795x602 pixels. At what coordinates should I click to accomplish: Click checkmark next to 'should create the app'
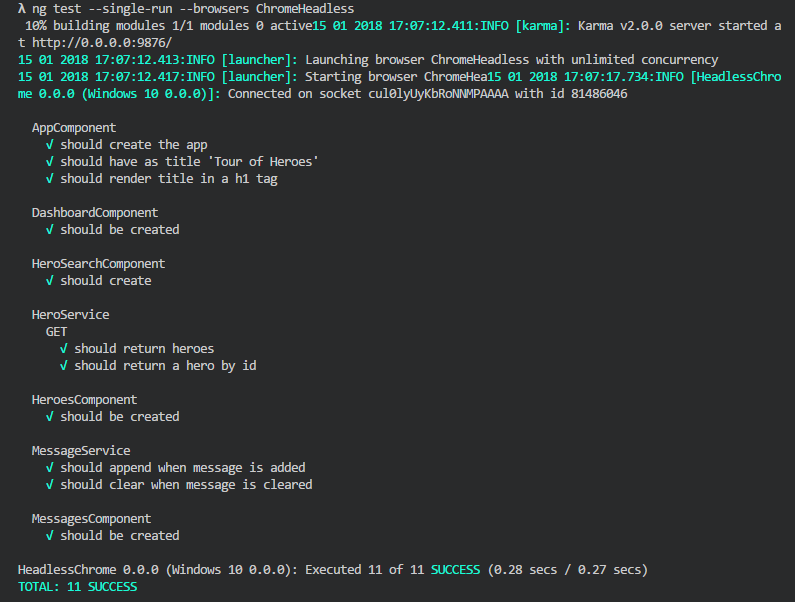tap(50, 145)
